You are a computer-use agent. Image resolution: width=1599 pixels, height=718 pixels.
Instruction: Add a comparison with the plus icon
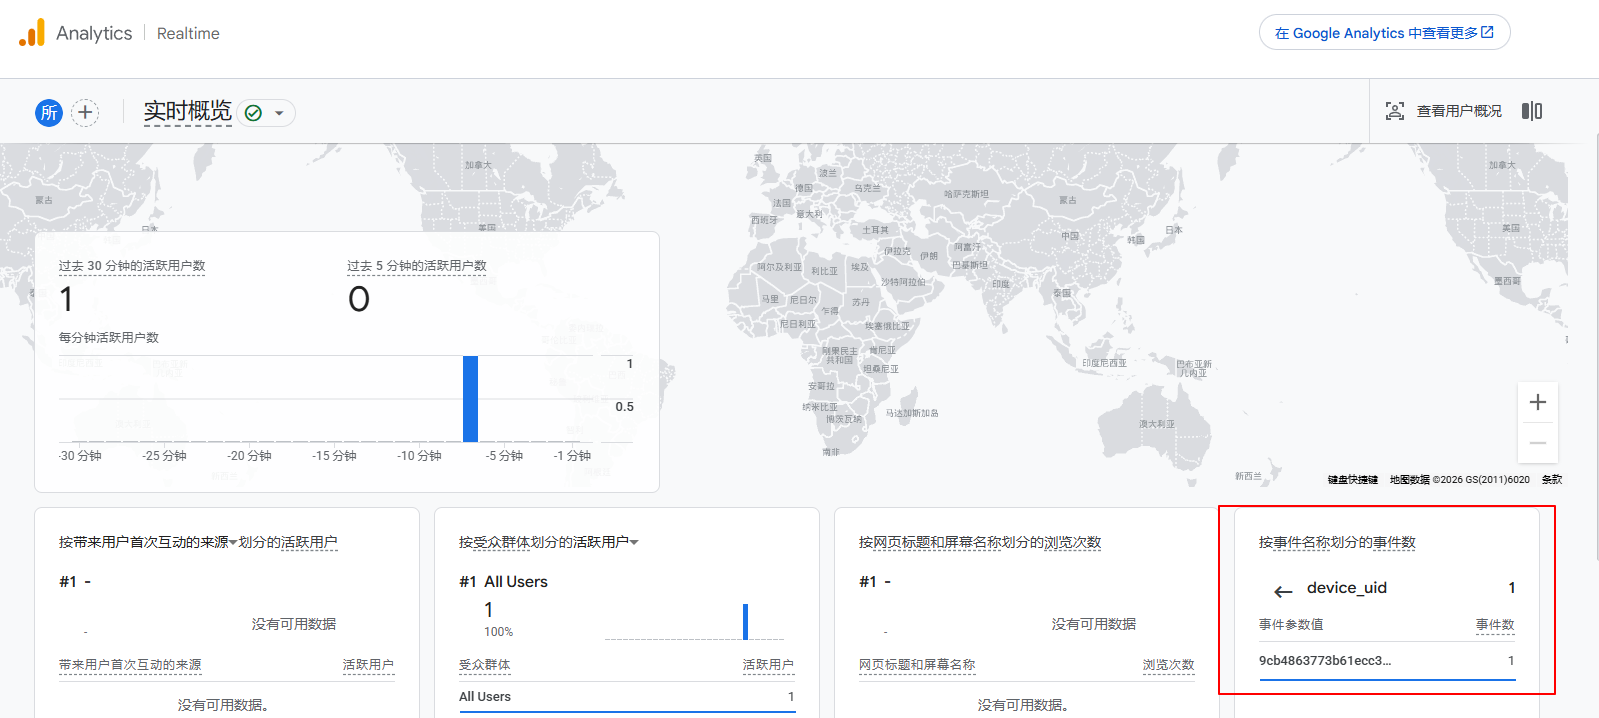(85, 112)
